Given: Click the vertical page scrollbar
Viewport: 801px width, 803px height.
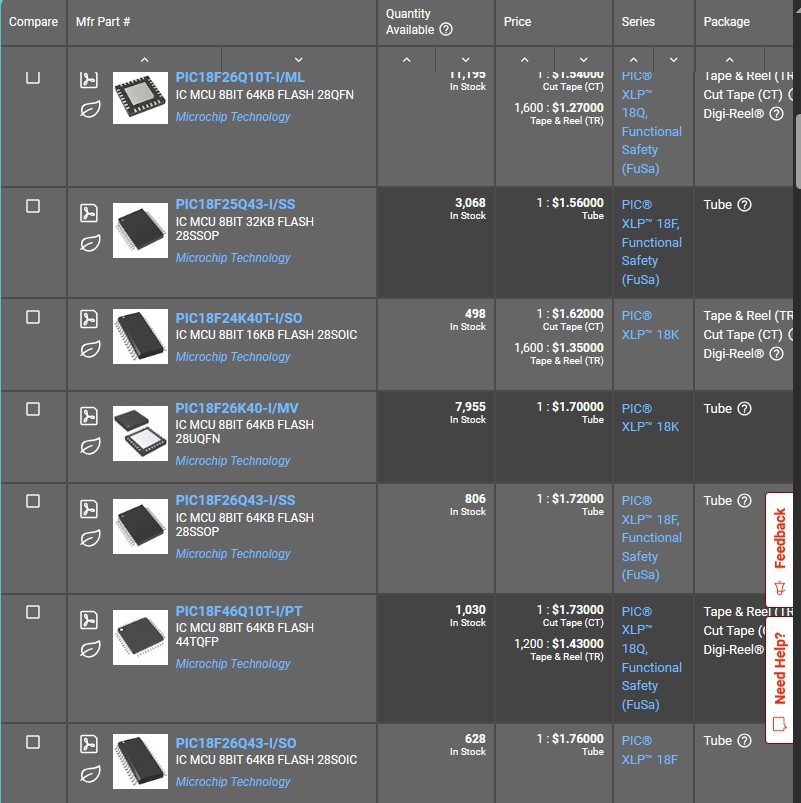Looking at the screenshot, I should coord(798,151).
